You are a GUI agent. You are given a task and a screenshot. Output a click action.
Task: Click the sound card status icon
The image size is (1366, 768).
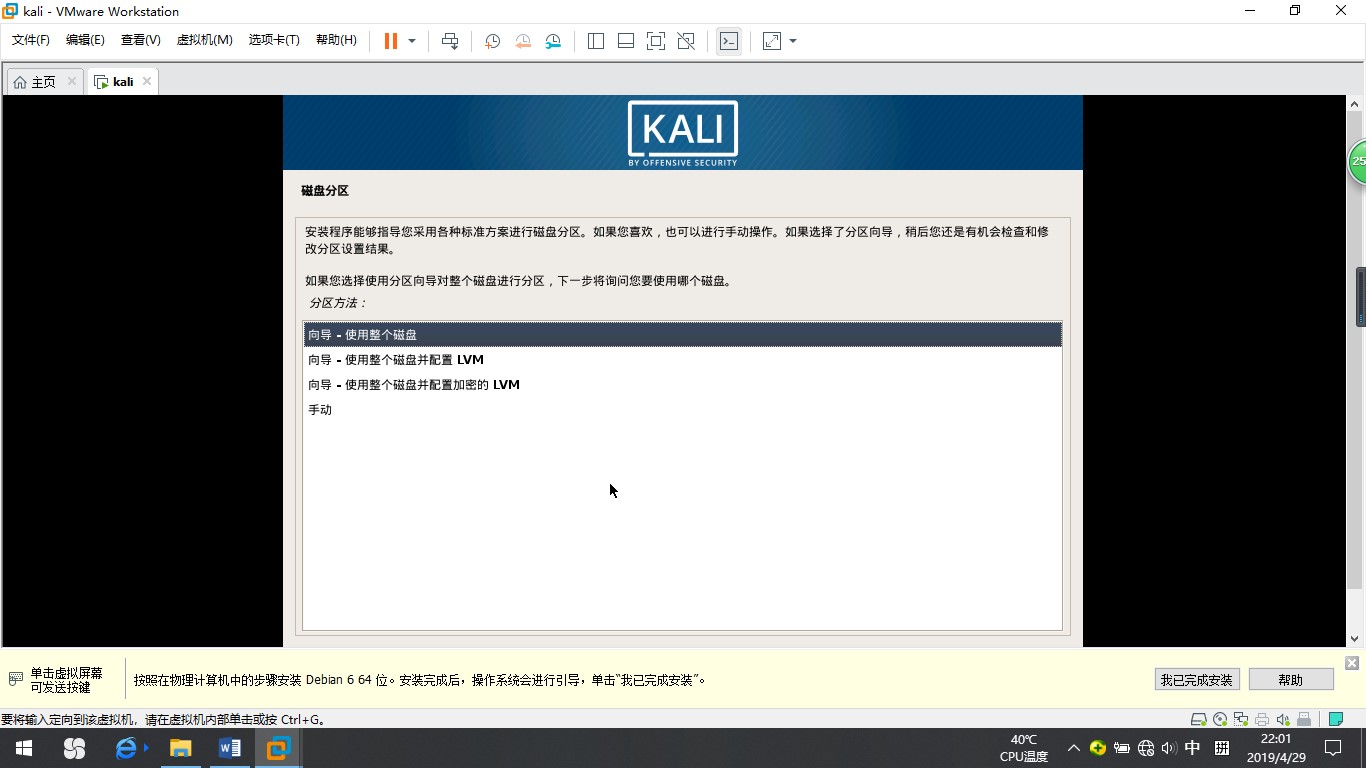click(1283, 719)
